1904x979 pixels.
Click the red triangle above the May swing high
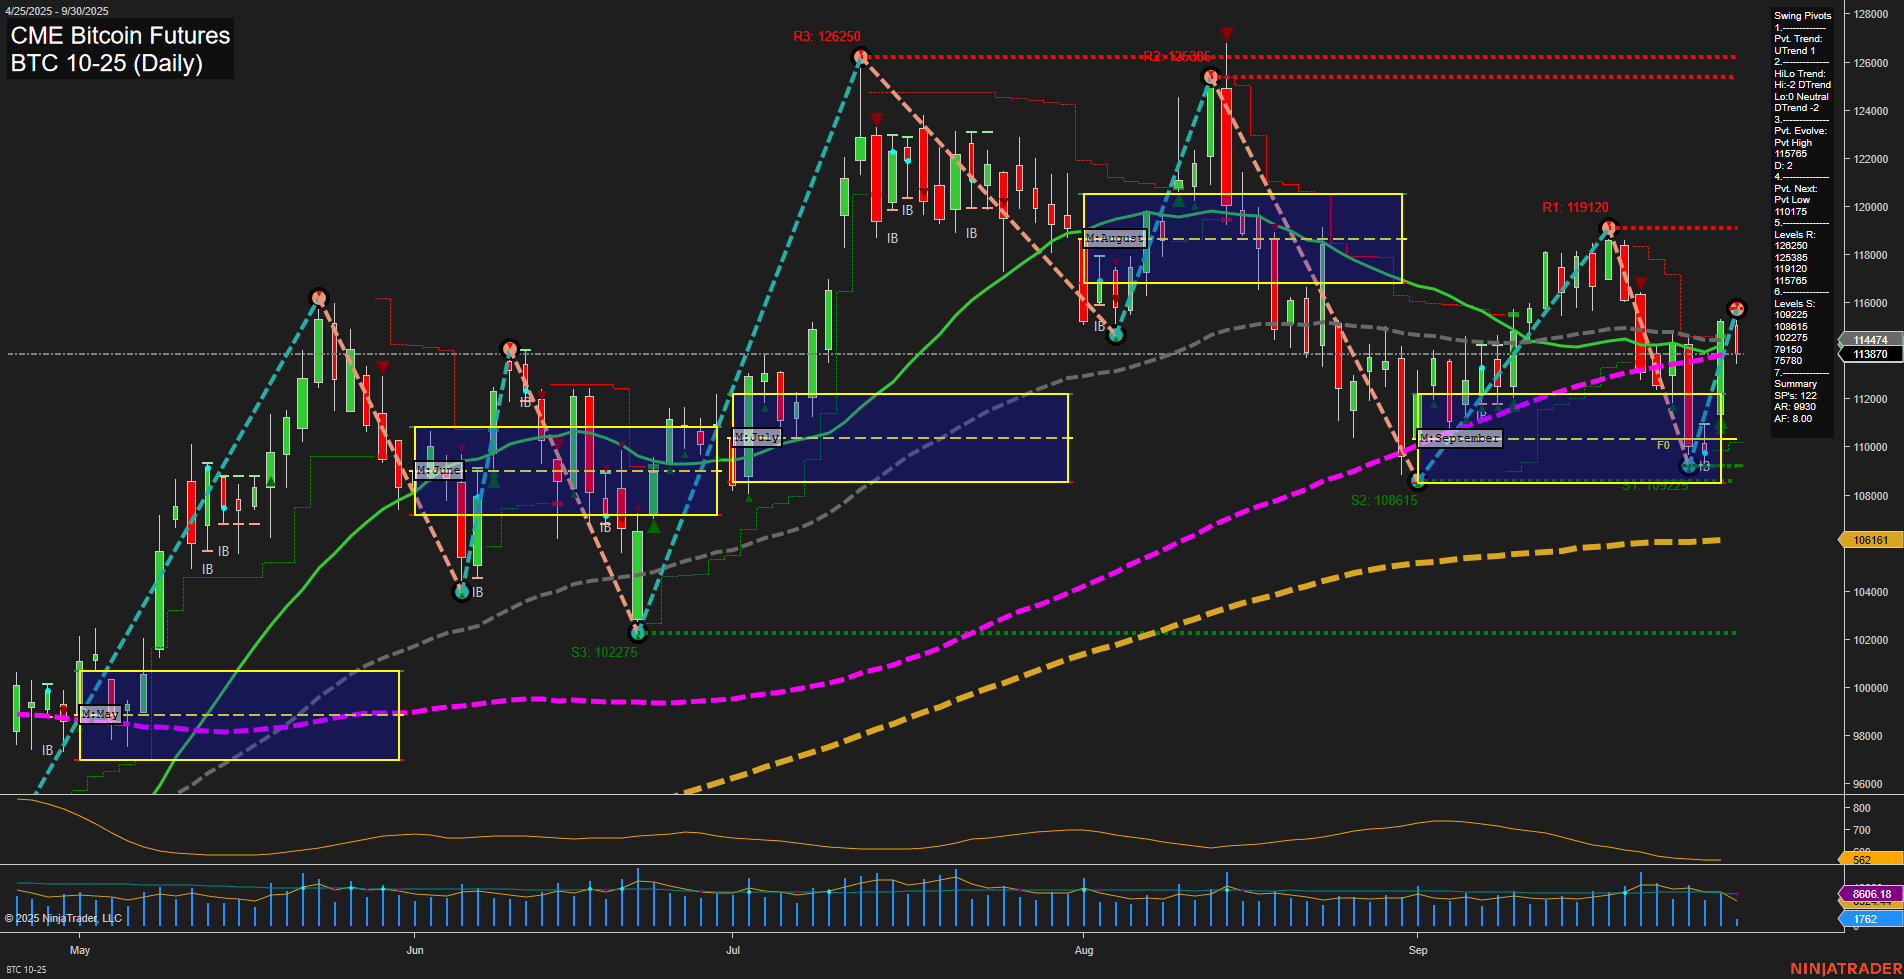coord(383,367)
